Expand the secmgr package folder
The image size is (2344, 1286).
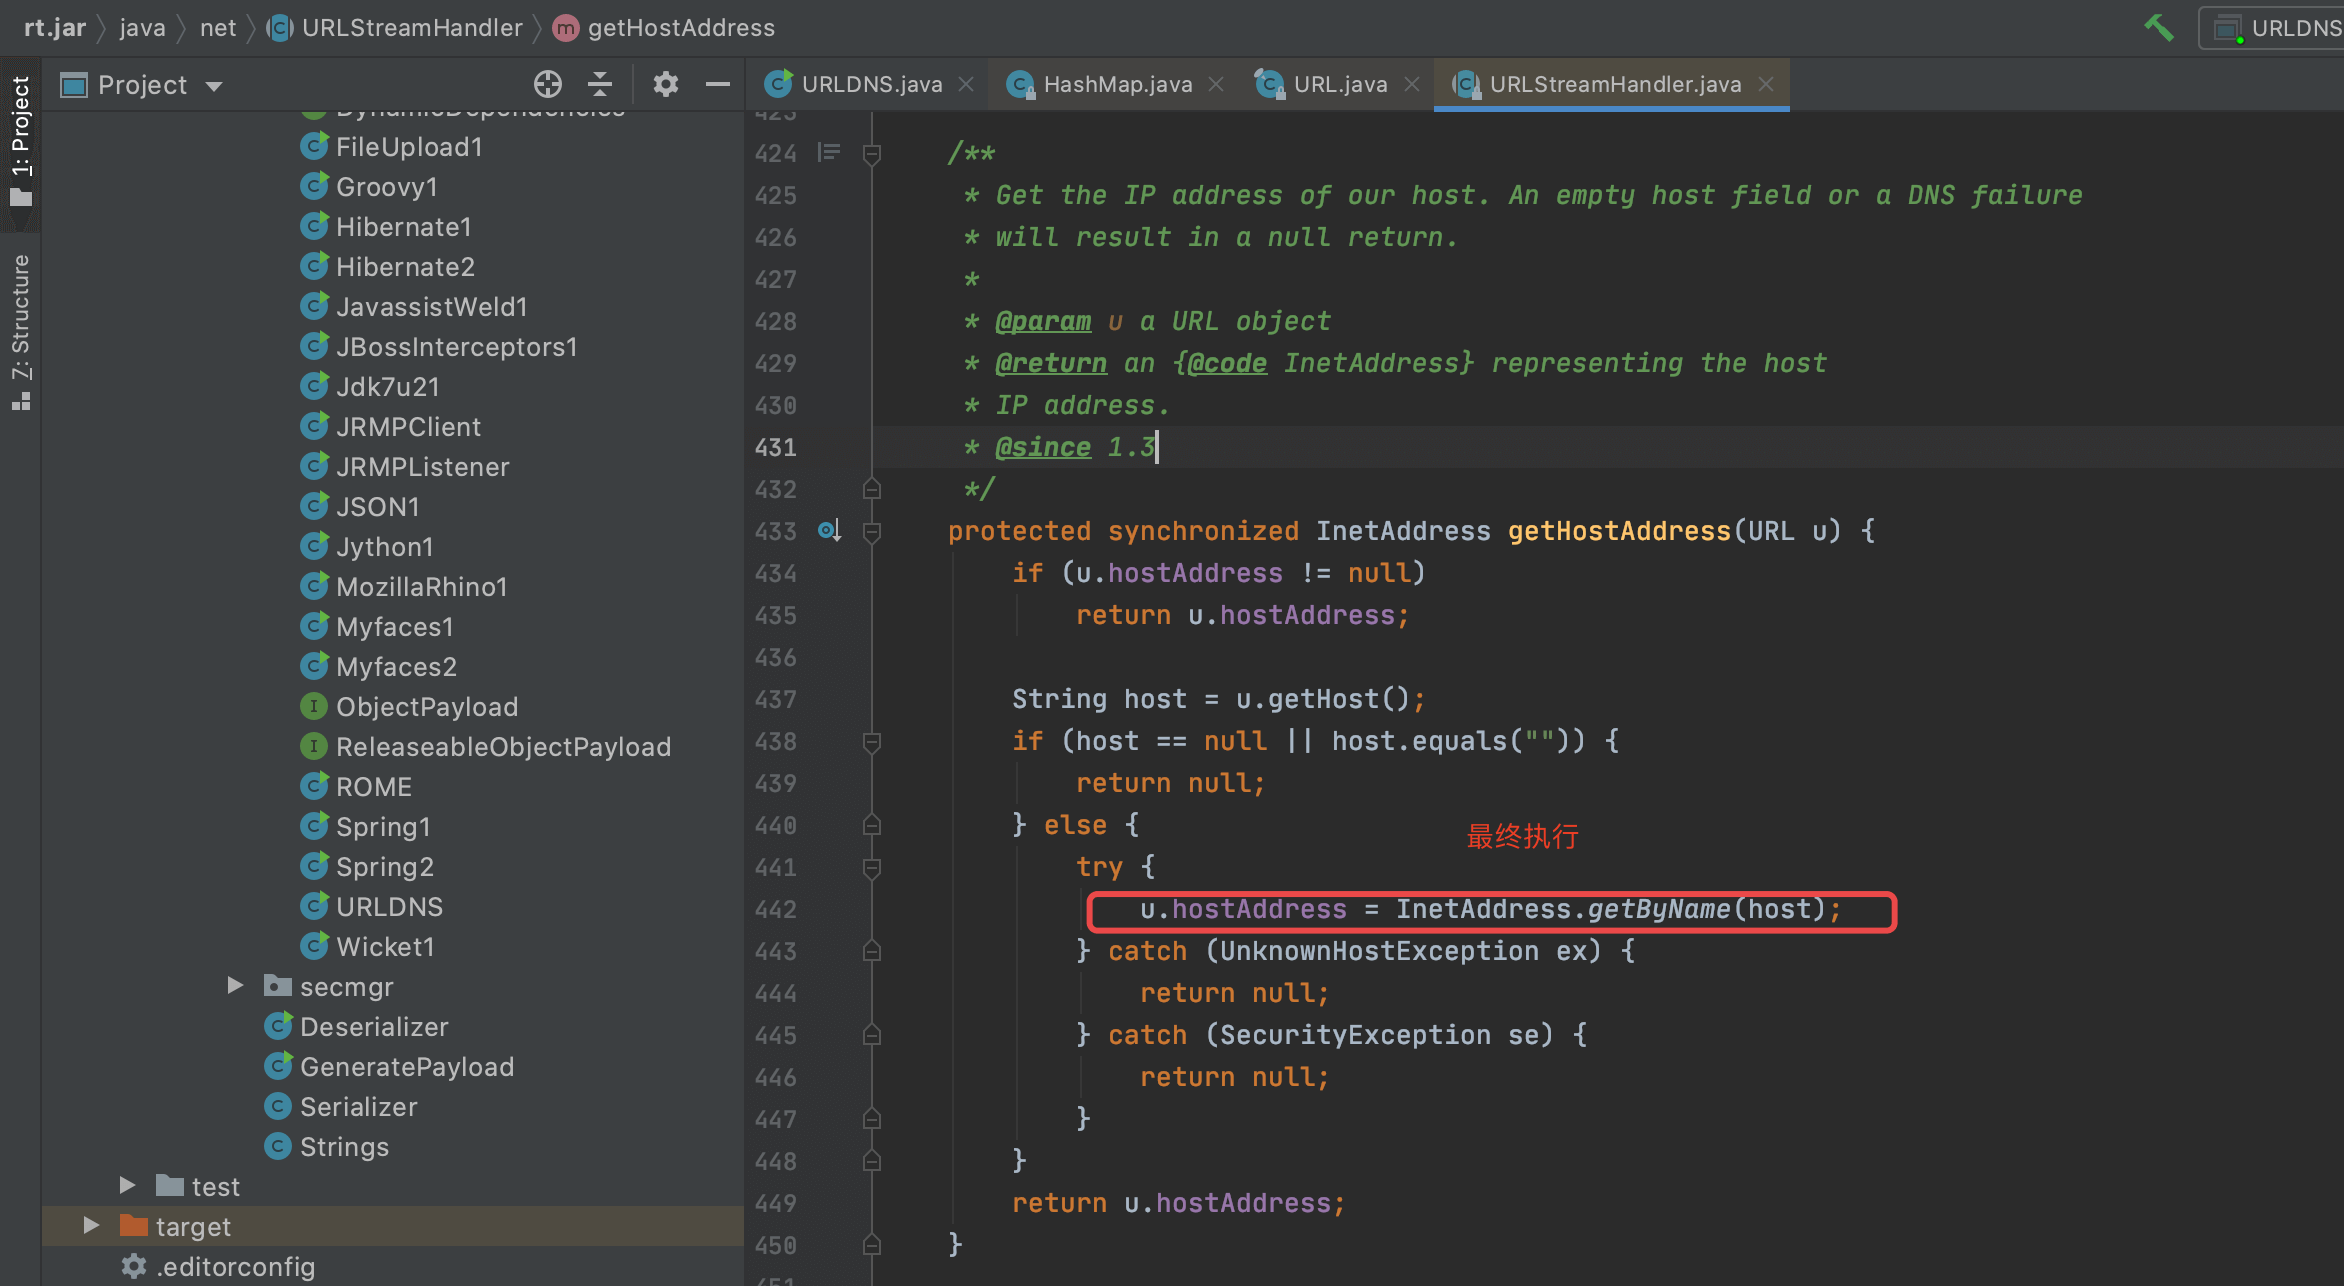point(235,986)
